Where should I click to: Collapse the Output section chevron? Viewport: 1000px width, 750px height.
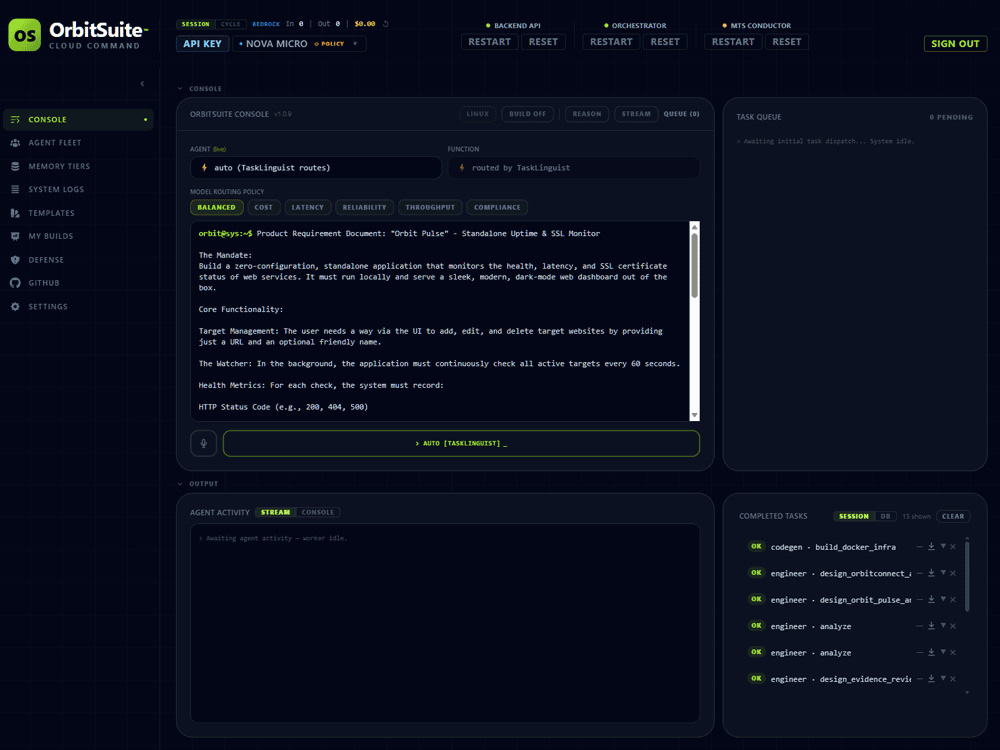pyautogui.click(x=180, y=484)
